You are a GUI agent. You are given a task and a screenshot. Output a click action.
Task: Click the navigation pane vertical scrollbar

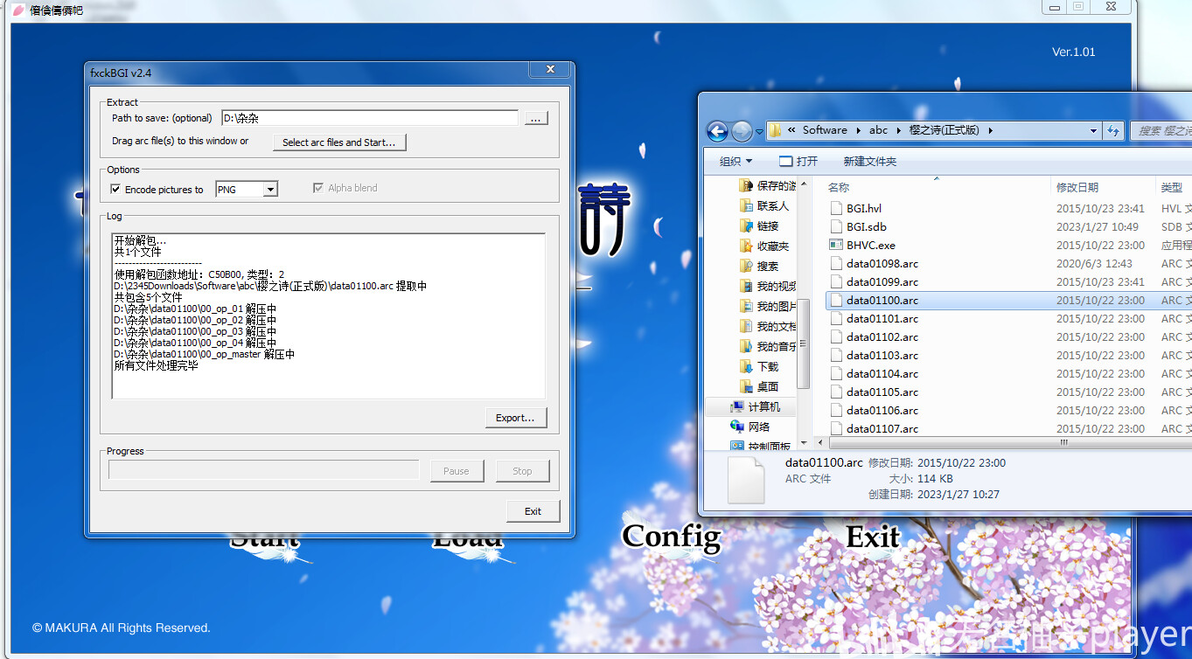pos(804,345)
